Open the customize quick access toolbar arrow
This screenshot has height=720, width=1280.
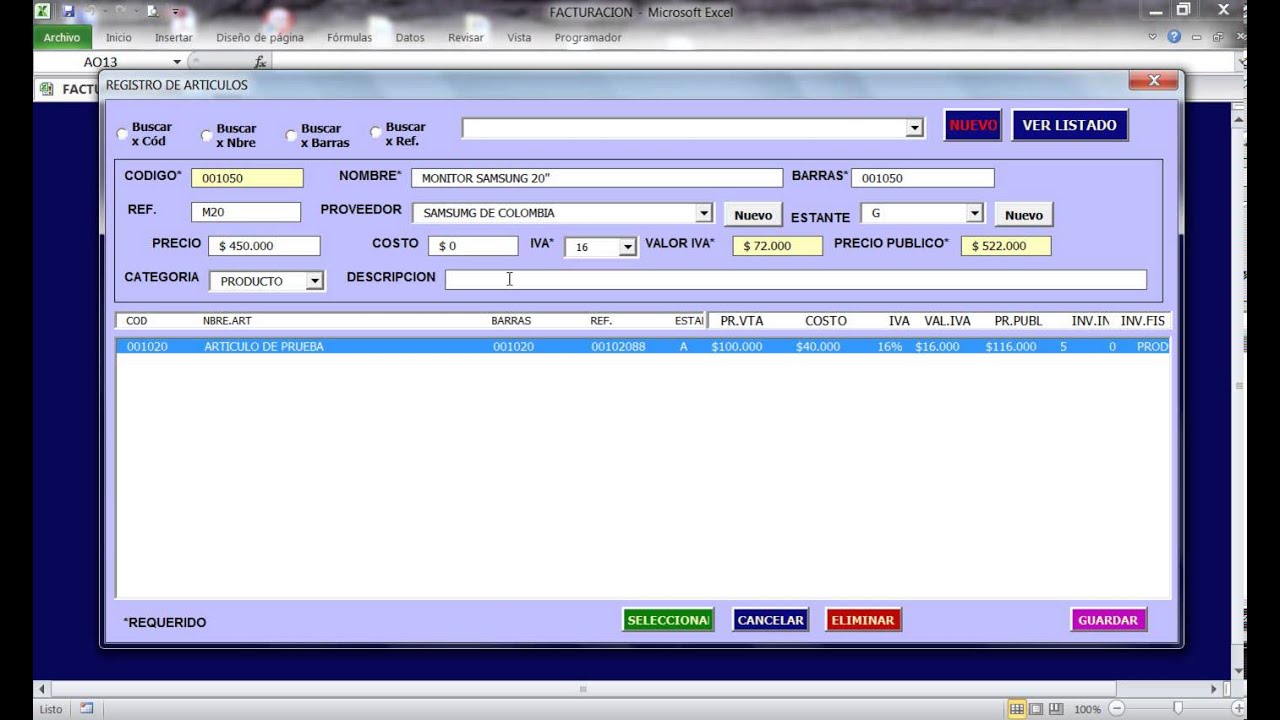(175, 12)
